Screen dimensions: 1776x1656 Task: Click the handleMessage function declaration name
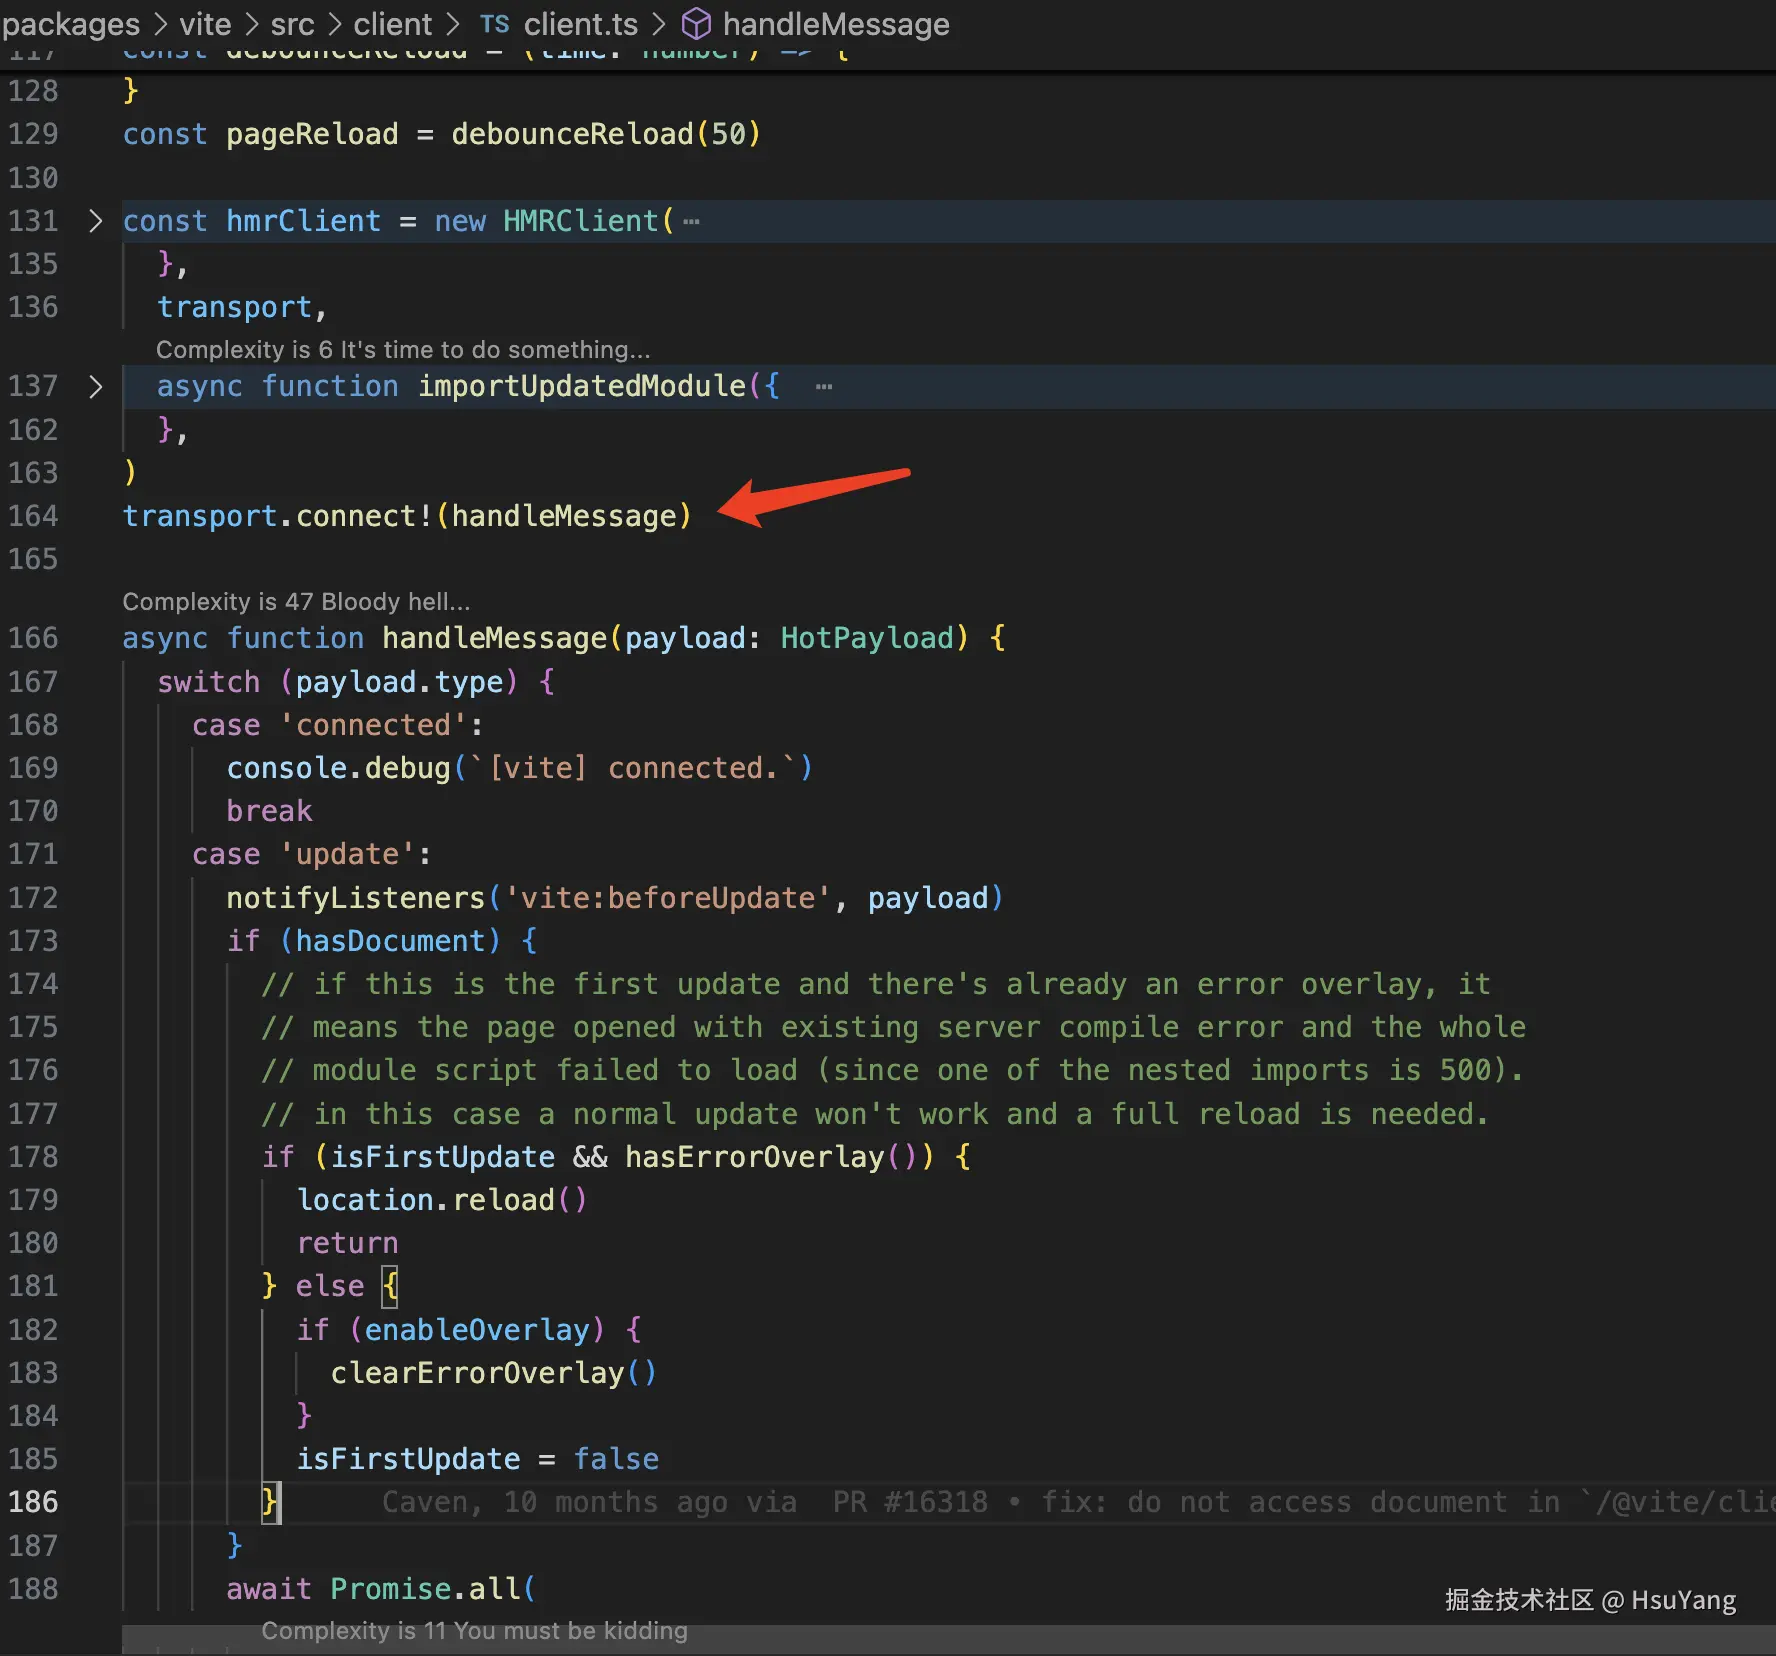(x=494, y=638)
